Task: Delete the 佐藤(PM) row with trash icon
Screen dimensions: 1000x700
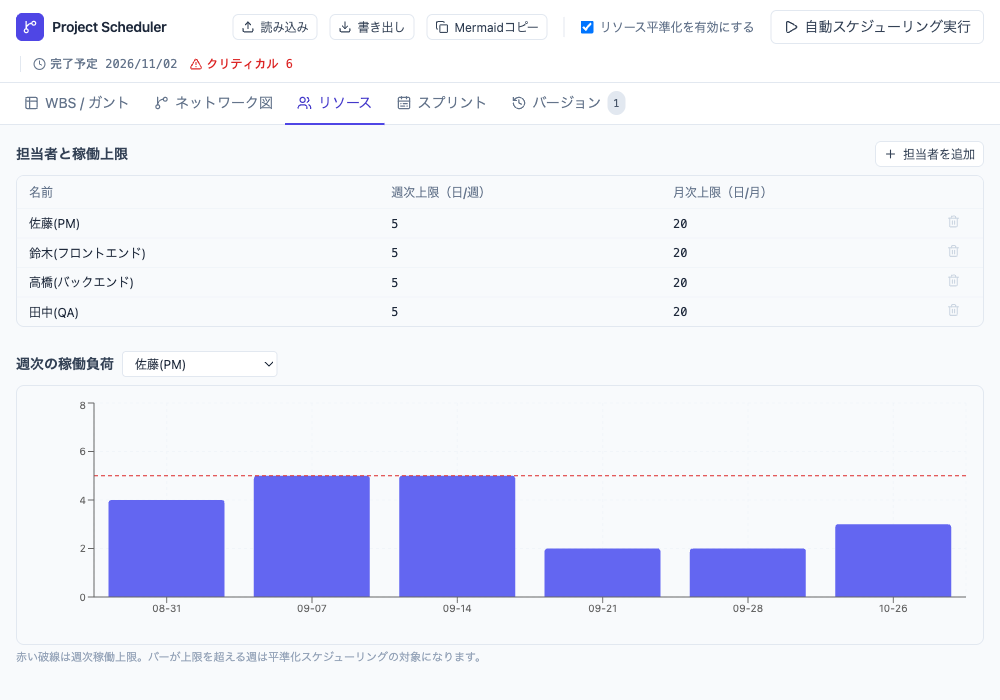Action: pos(953,222)
